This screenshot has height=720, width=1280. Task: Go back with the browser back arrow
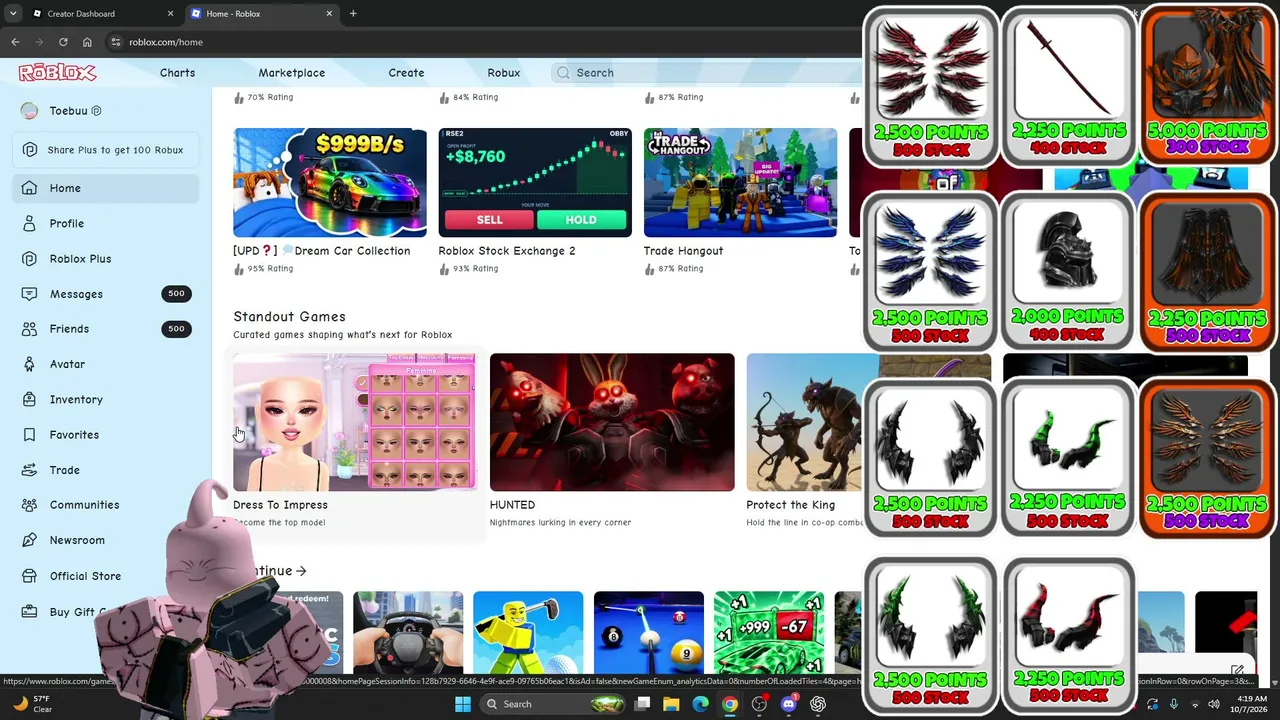[15, 42]
